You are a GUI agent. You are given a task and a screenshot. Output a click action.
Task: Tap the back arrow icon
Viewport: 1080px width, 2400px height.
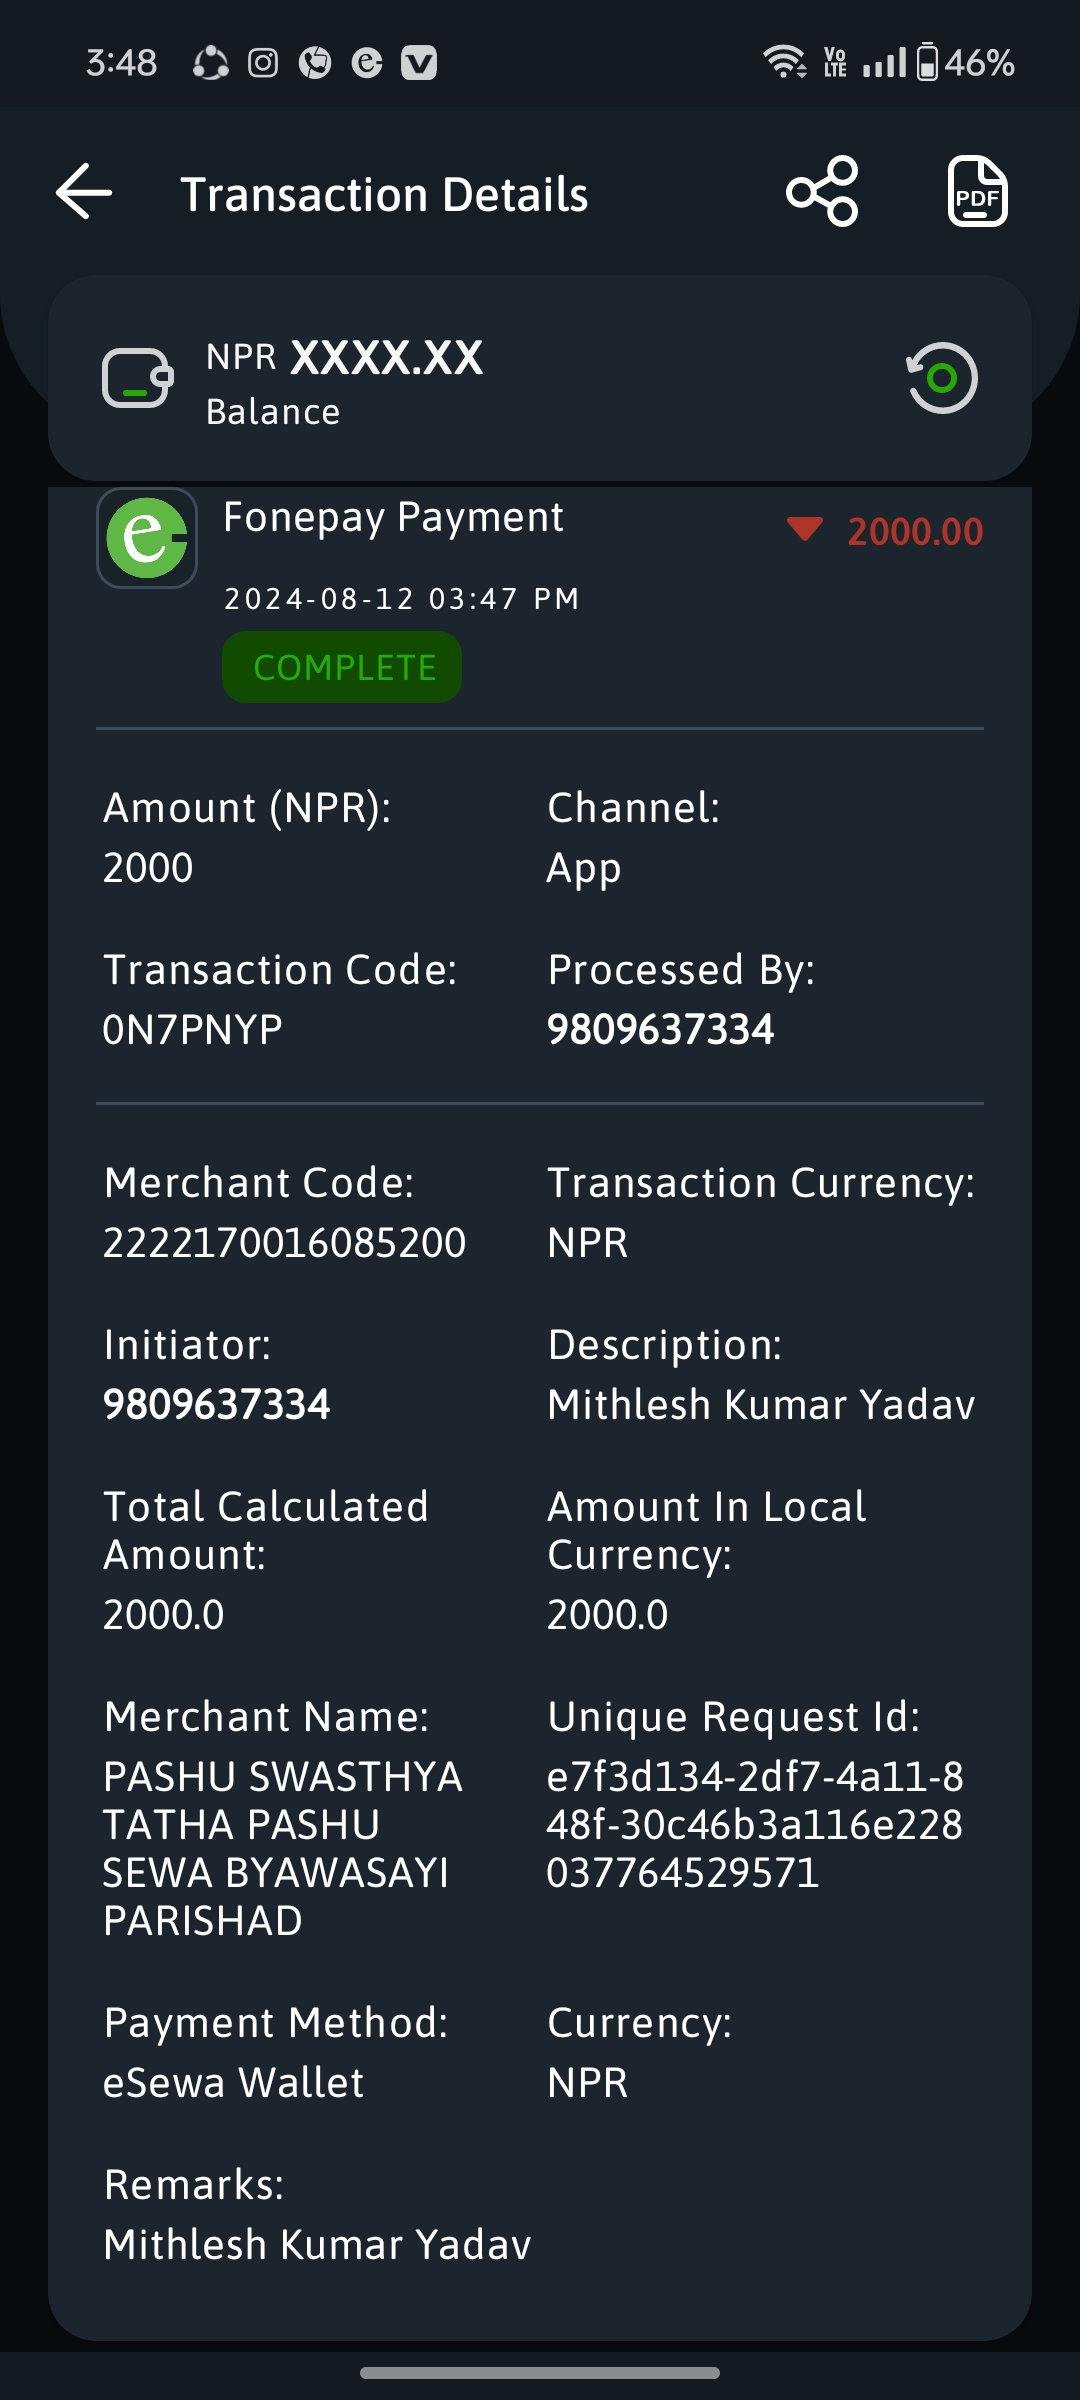pyautogui.click(x=84, y=191)
